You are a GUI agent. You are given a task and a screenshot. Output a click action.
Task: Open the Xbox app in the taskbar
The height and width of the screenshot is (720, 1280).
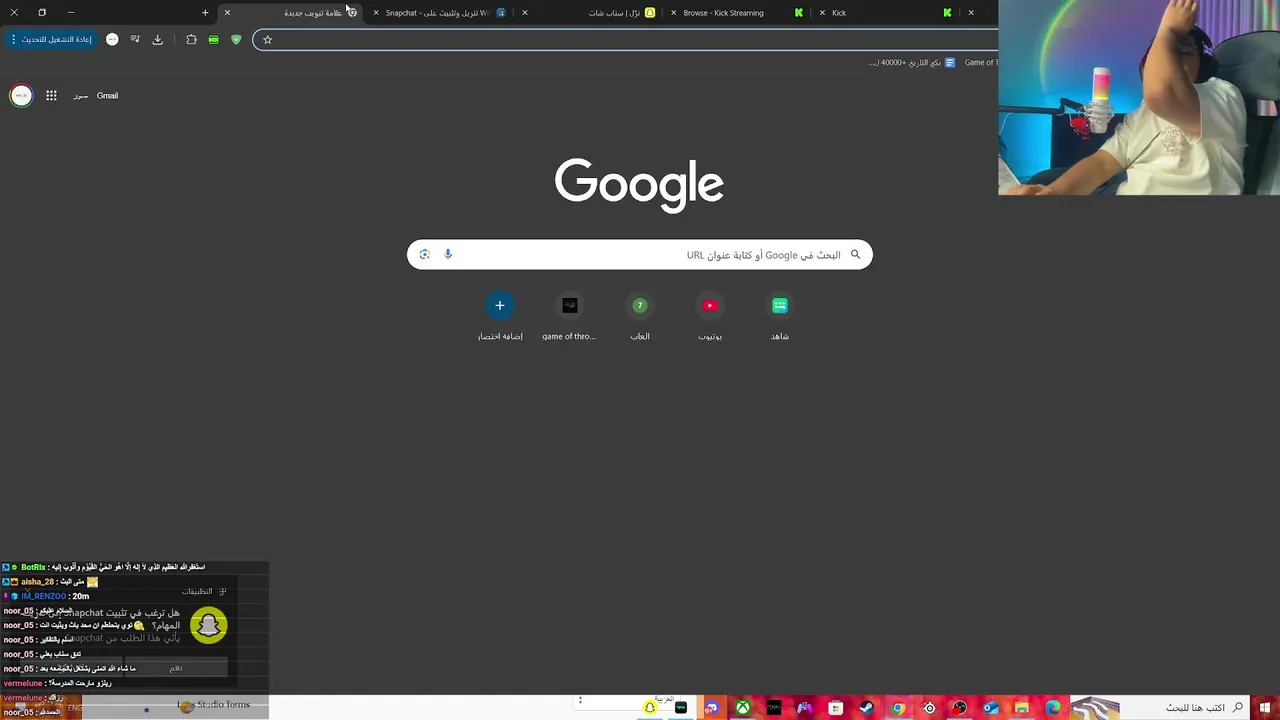[743, 708]
